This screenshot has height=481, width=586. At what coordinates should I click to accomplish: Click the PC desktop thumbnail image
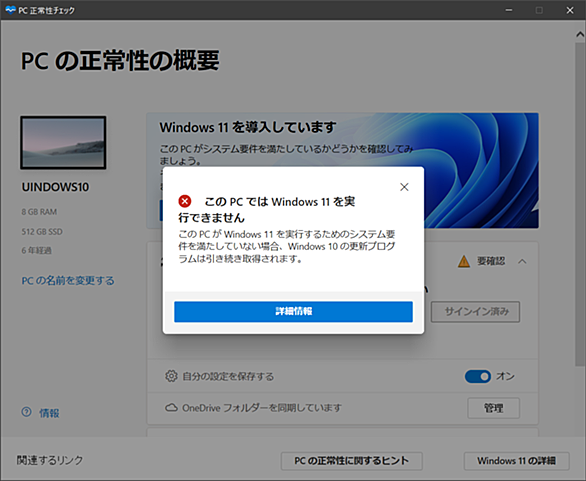(x=63, y=142)
